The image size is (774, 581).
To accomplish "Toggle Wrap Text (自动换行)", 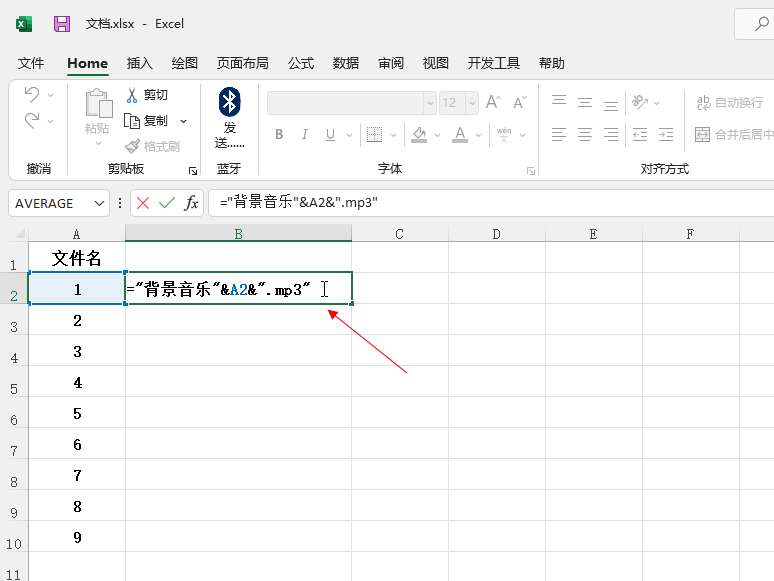I will pyautogui.click(x=730, y=102).
